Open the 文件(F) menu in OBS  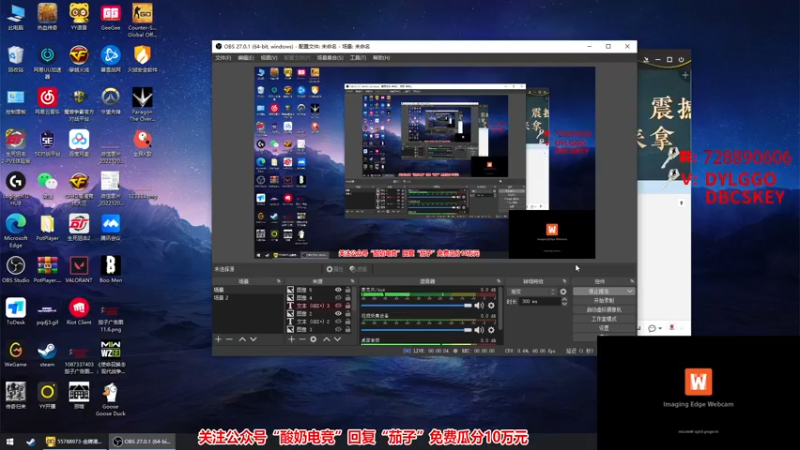(223, 58)
